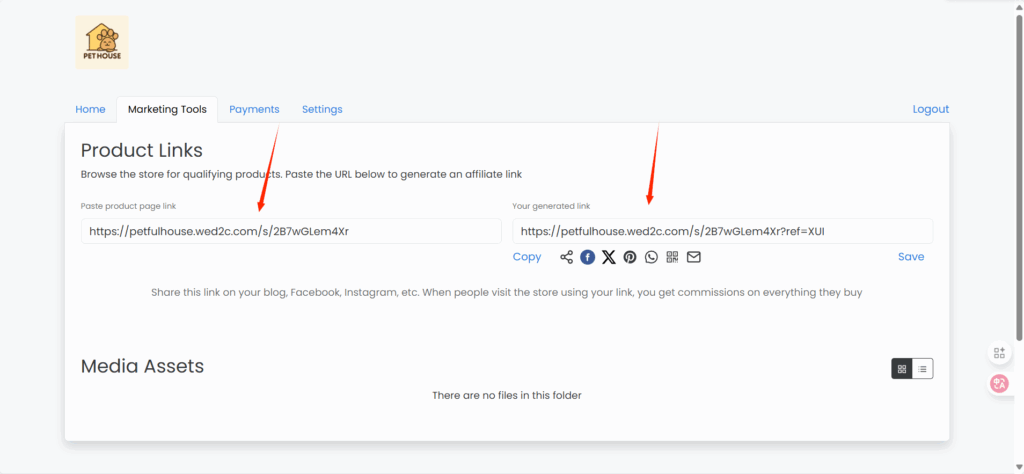Select the Marketing Tools tab
Viewport: 1024px width, 474px height.
[167, 110]
